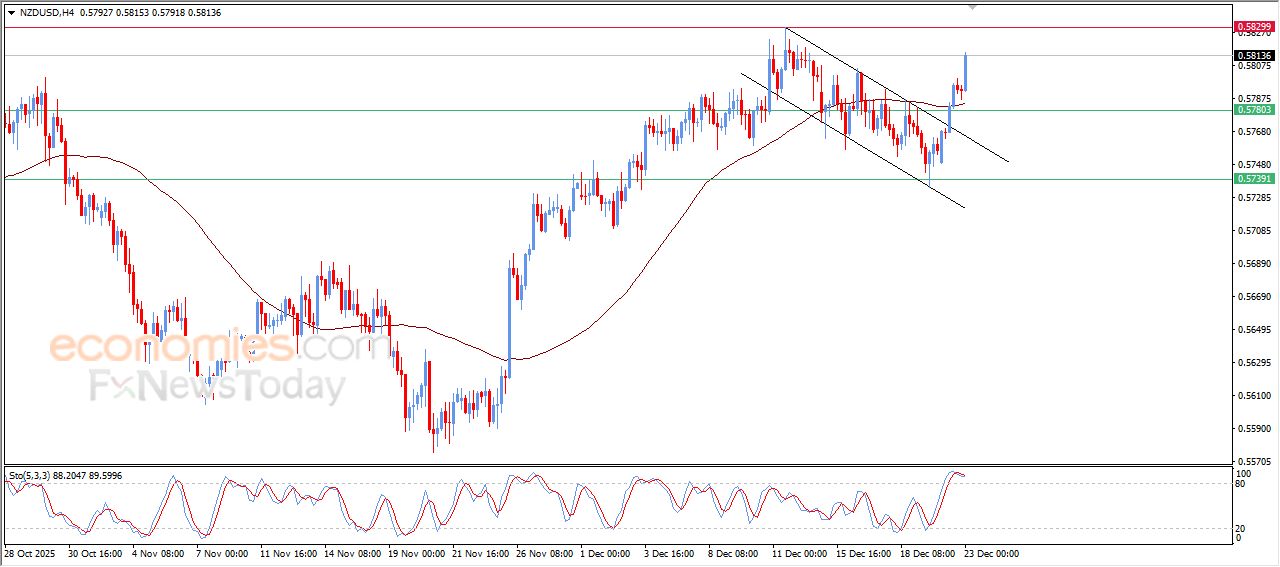
Task: Click the green 0.57803 level label
Action: [x=1253, y=110]
